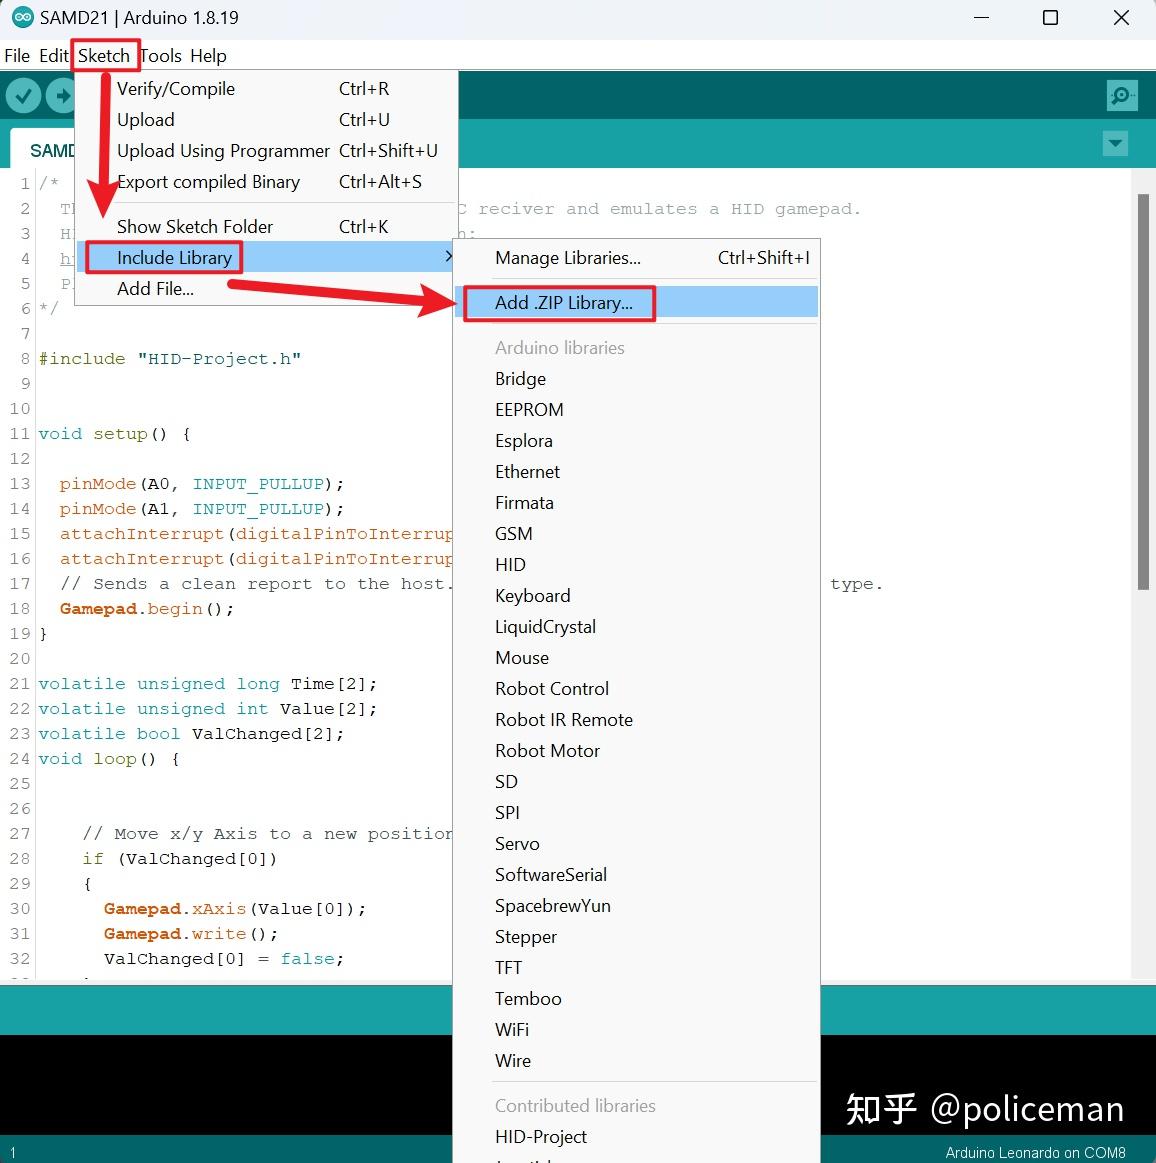Open the Tools menu

click(161, 56)
